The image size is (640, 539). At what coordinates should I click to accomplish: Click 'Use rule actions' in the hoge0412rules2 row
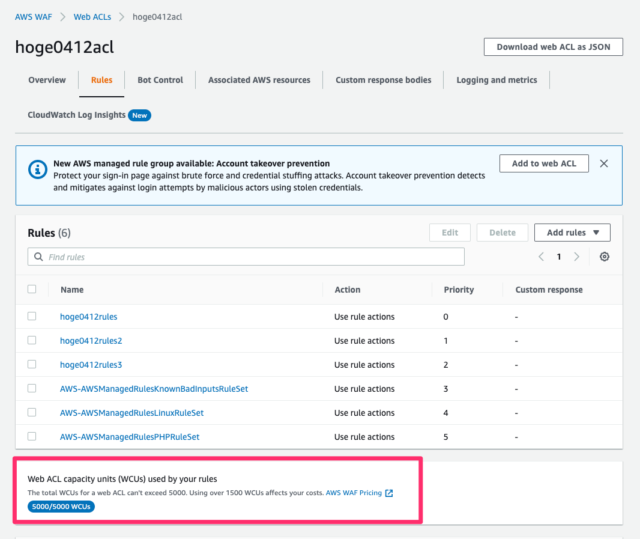pos(364,341)
